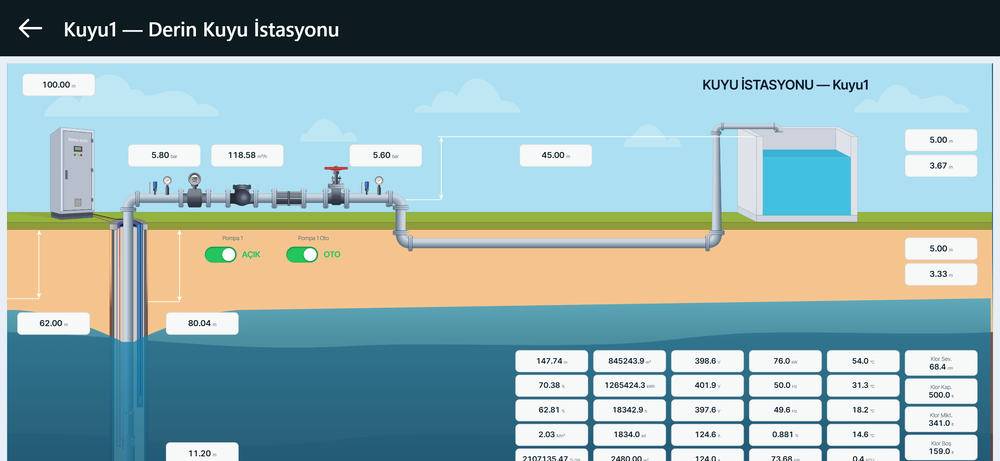Screen dimensions: 1000x461
Task: Select the 3.67 m tank level
Action: pos(941,166)
